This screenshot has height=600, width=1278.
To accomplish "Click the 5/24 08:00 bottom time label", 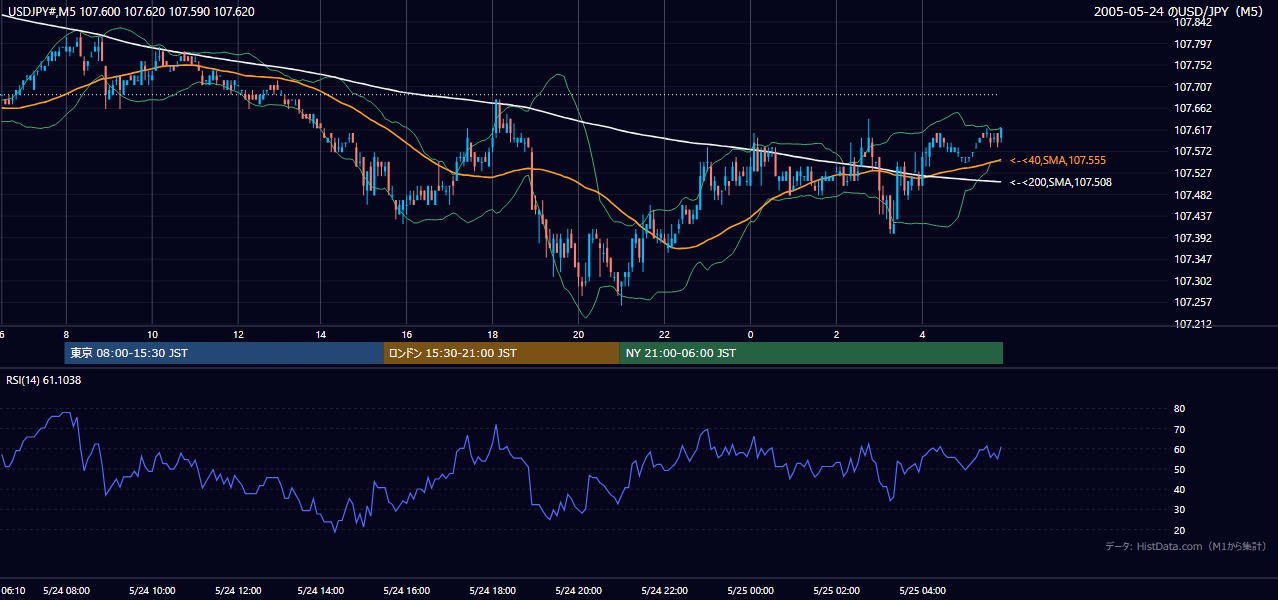I will [67, 590].
